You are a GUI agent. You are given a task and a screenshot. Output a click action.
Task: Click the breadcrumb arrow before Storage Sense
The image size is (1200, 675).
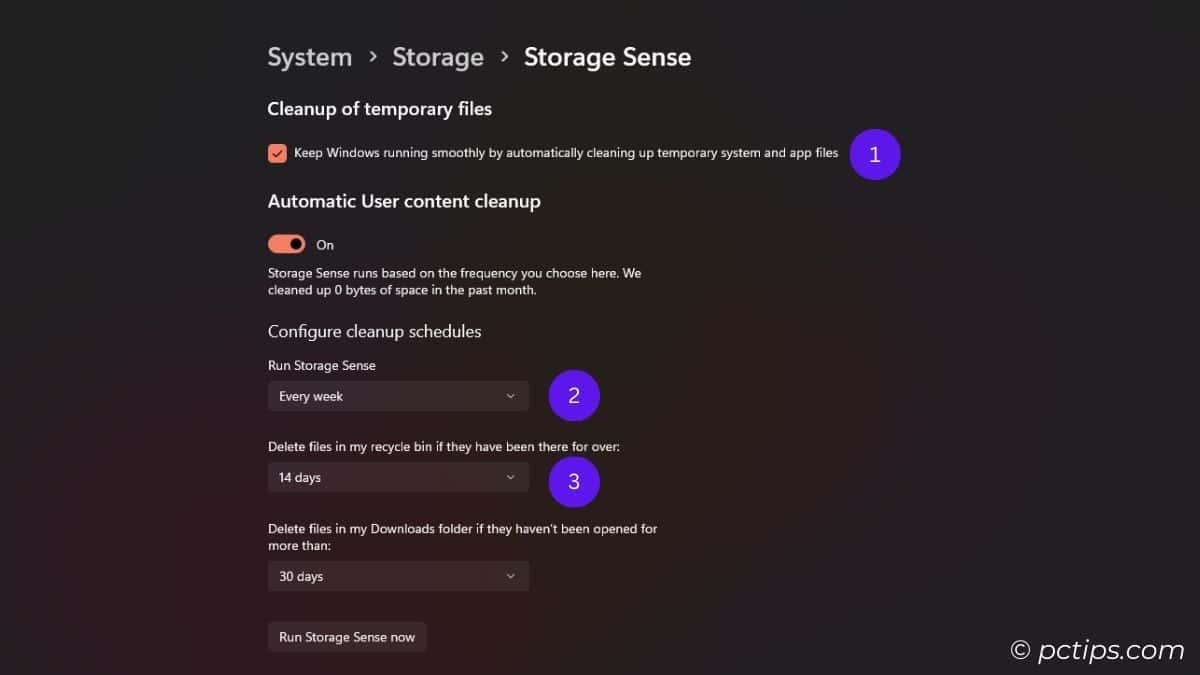[x=502, y=58]
